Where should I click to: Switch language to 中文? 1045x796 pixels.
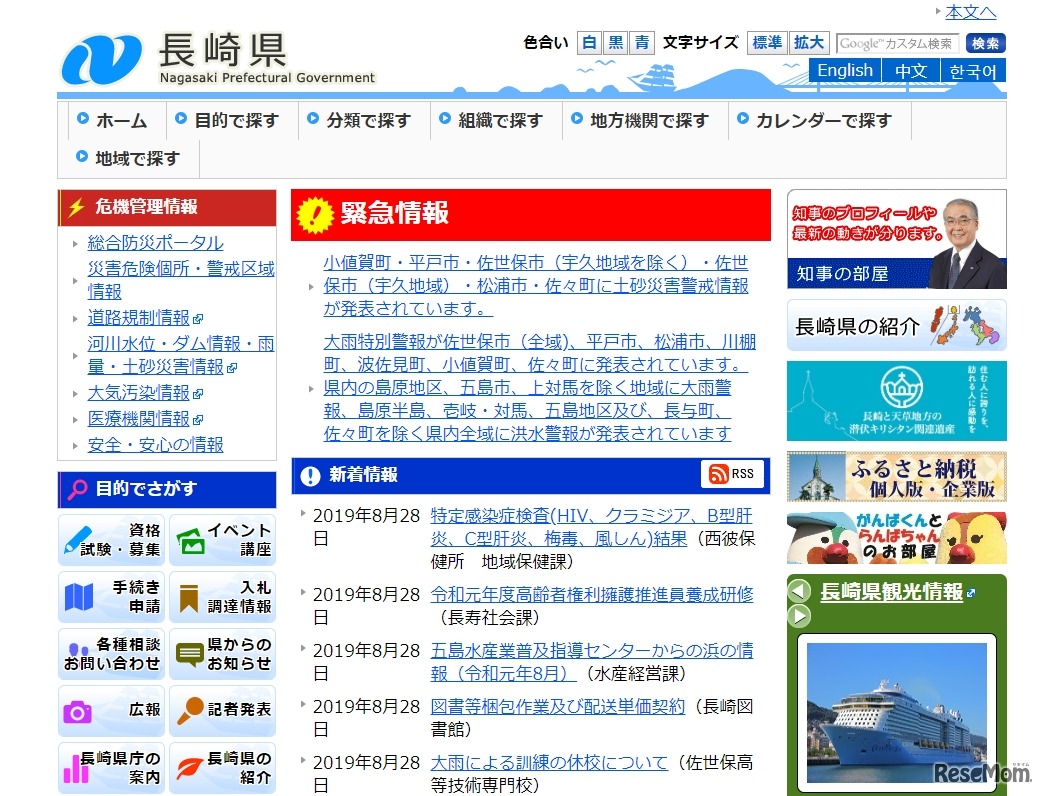pos(911,71)
